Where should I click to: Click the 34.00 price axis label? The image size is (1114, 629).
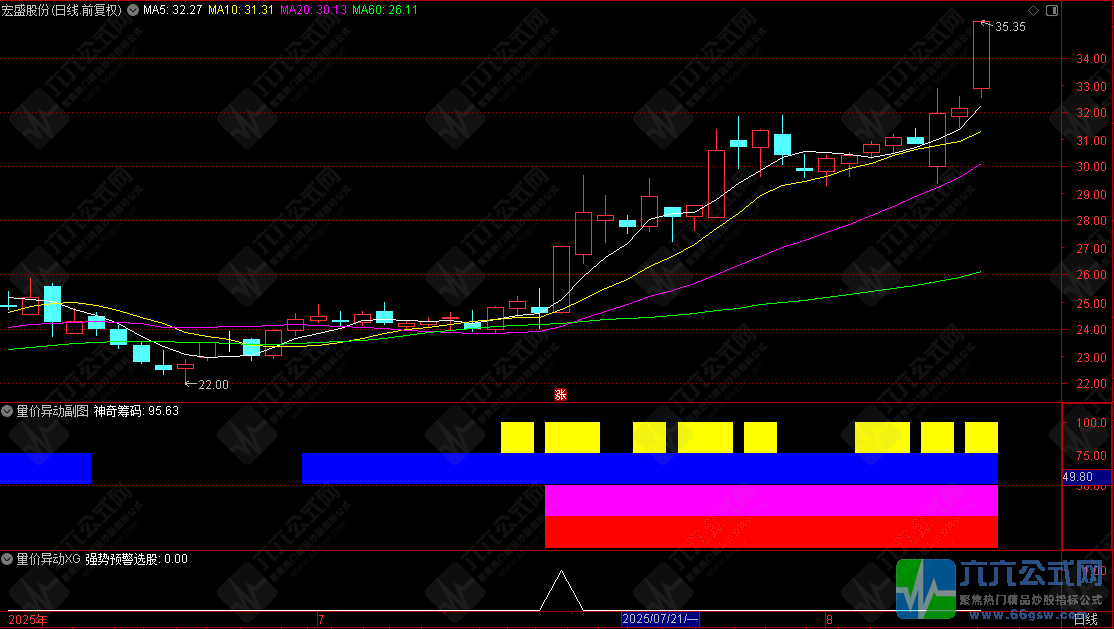coord(1091,59)
